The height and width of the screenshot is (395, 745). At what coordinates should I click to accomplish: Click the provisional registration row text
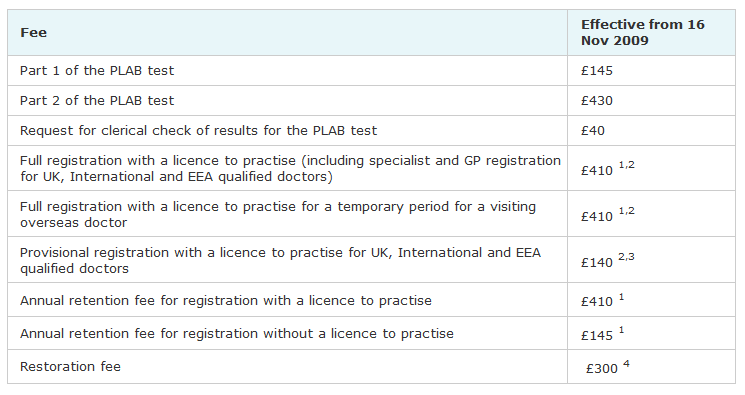click(x=280, y=260)
